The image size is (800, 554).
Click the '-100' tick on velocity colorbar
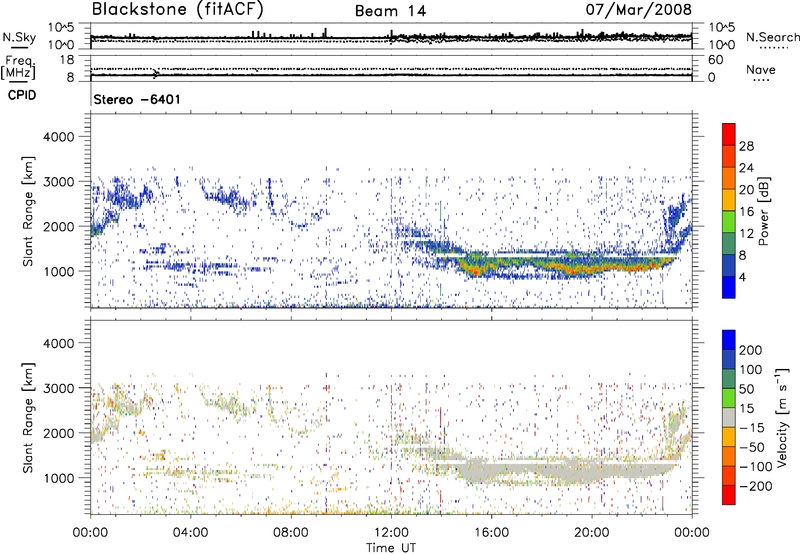tap(756, 466)
